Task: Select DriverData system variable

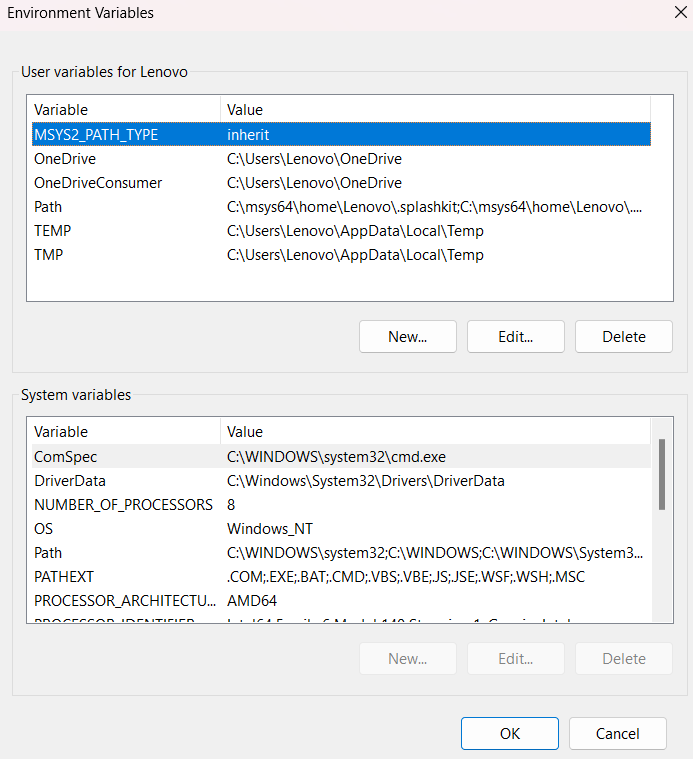Action: coord(341,481)
